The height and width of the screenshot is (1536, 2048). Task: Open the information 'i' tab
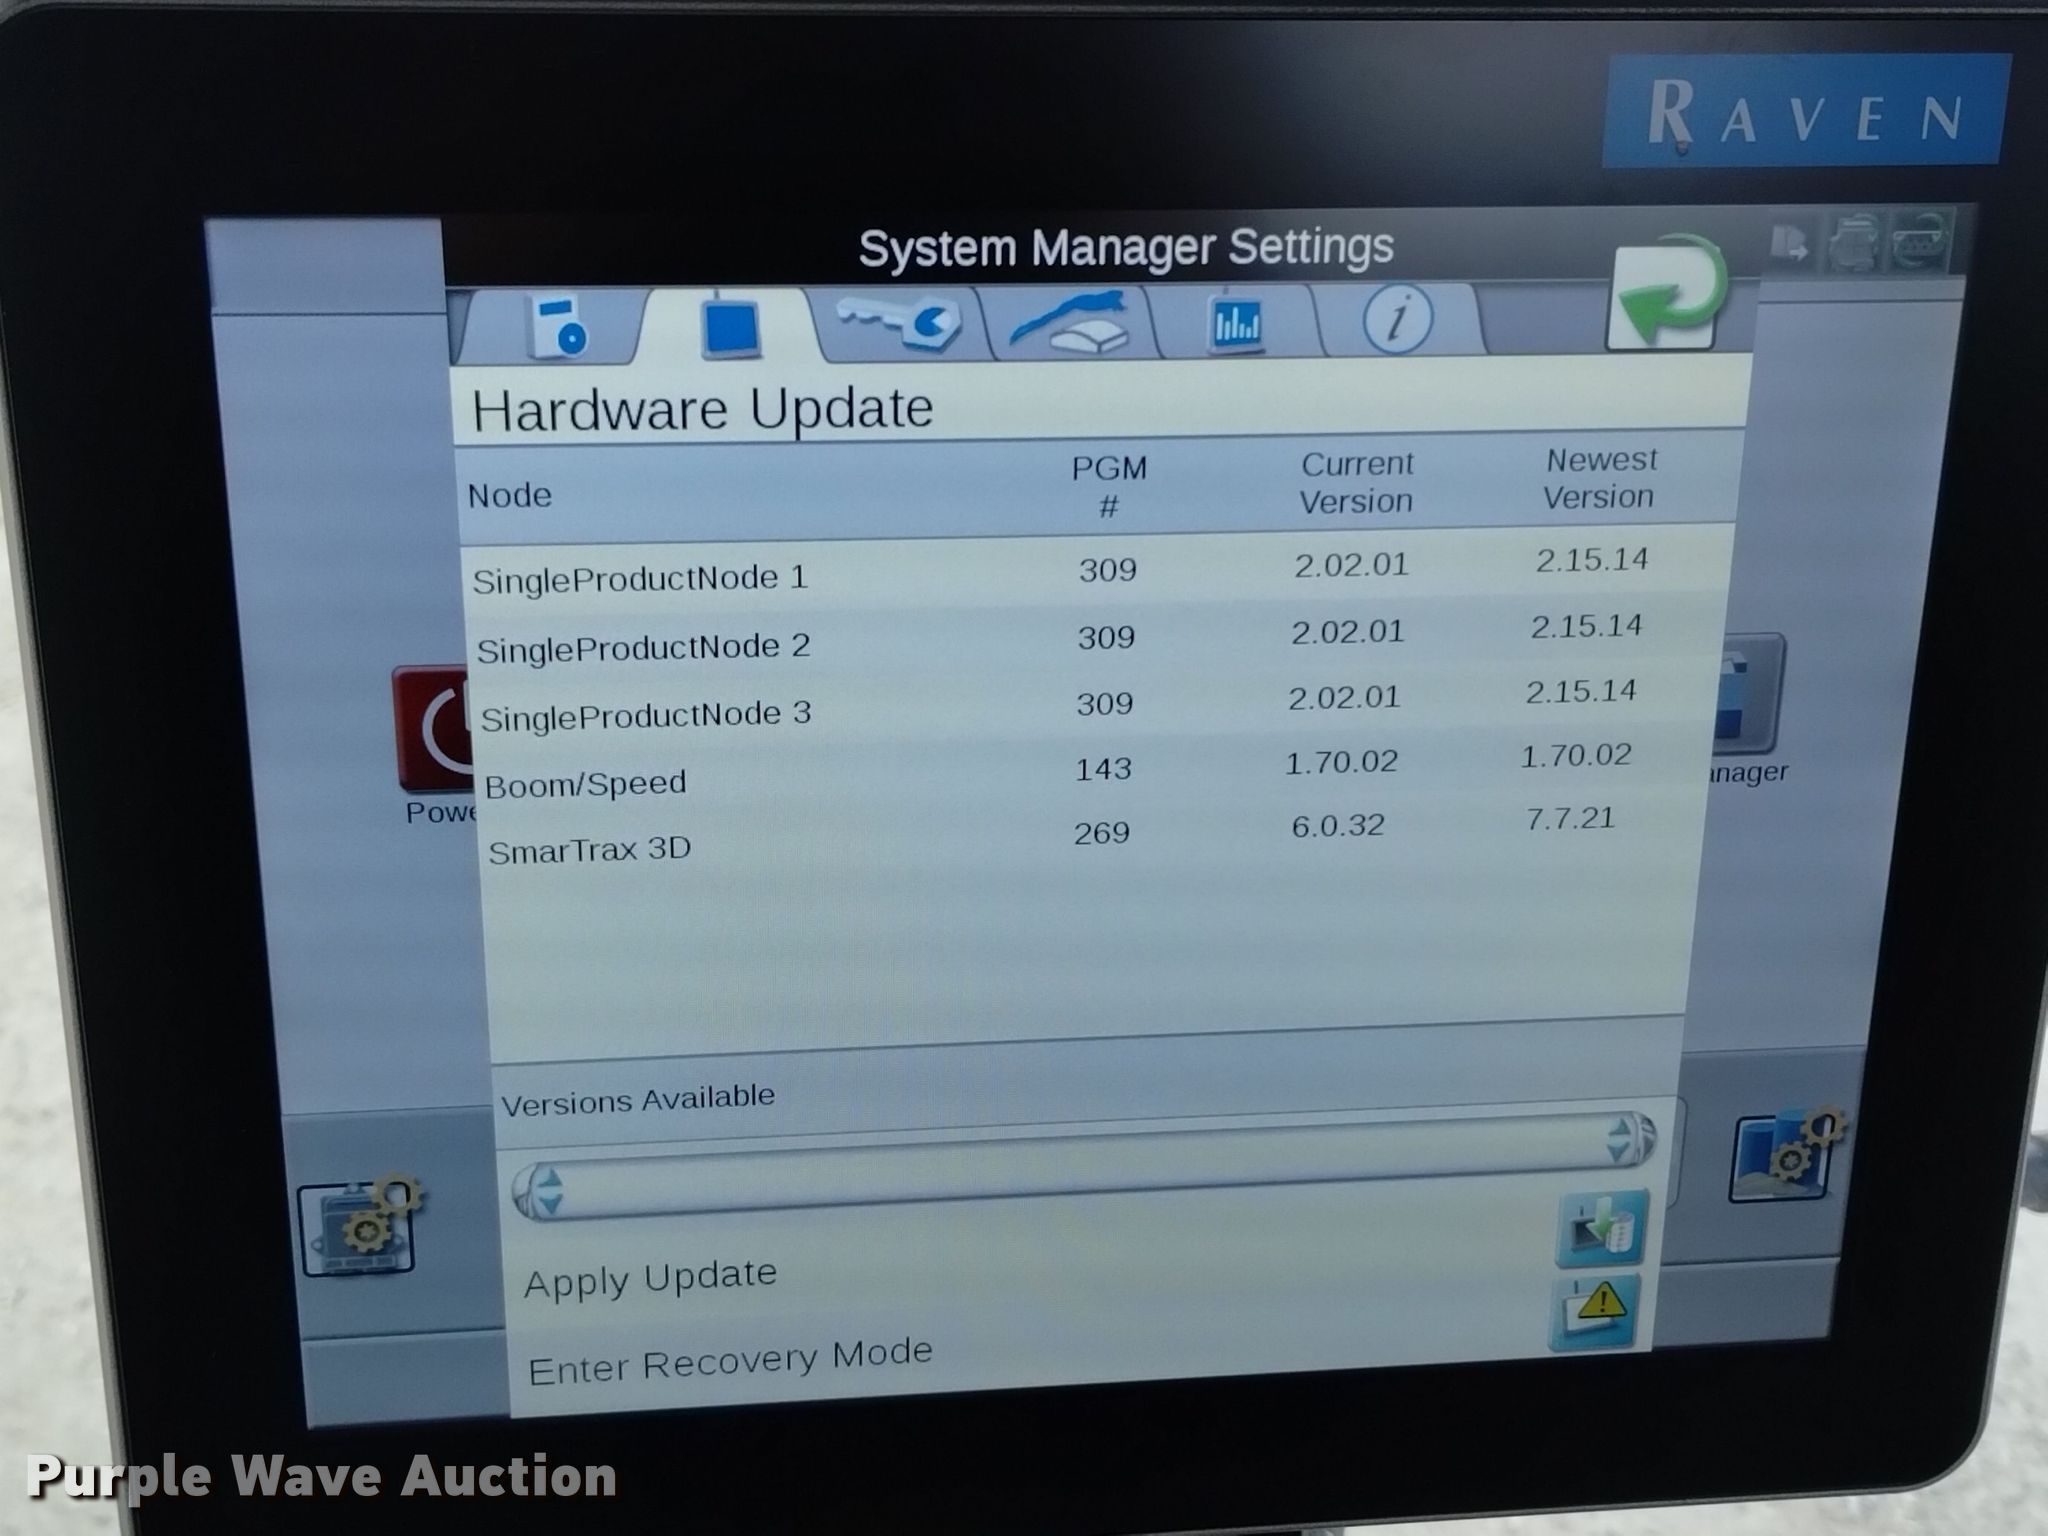1397,320
